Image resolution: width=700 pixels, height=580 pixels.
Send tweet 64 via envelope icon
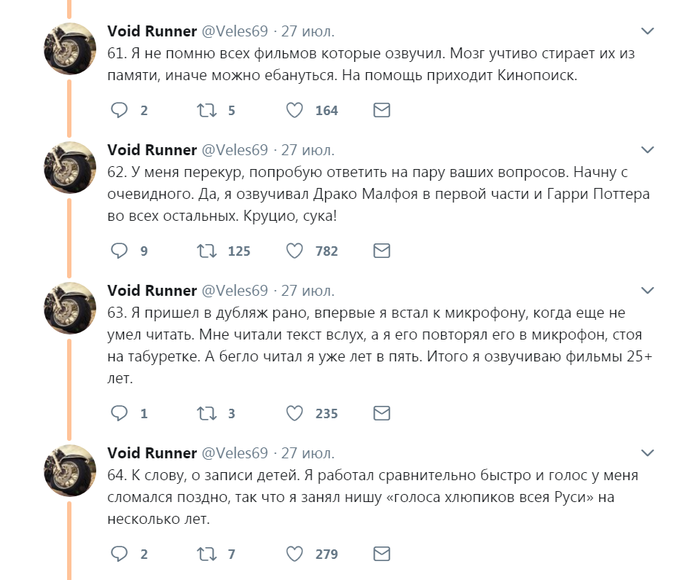coord(381,552)
